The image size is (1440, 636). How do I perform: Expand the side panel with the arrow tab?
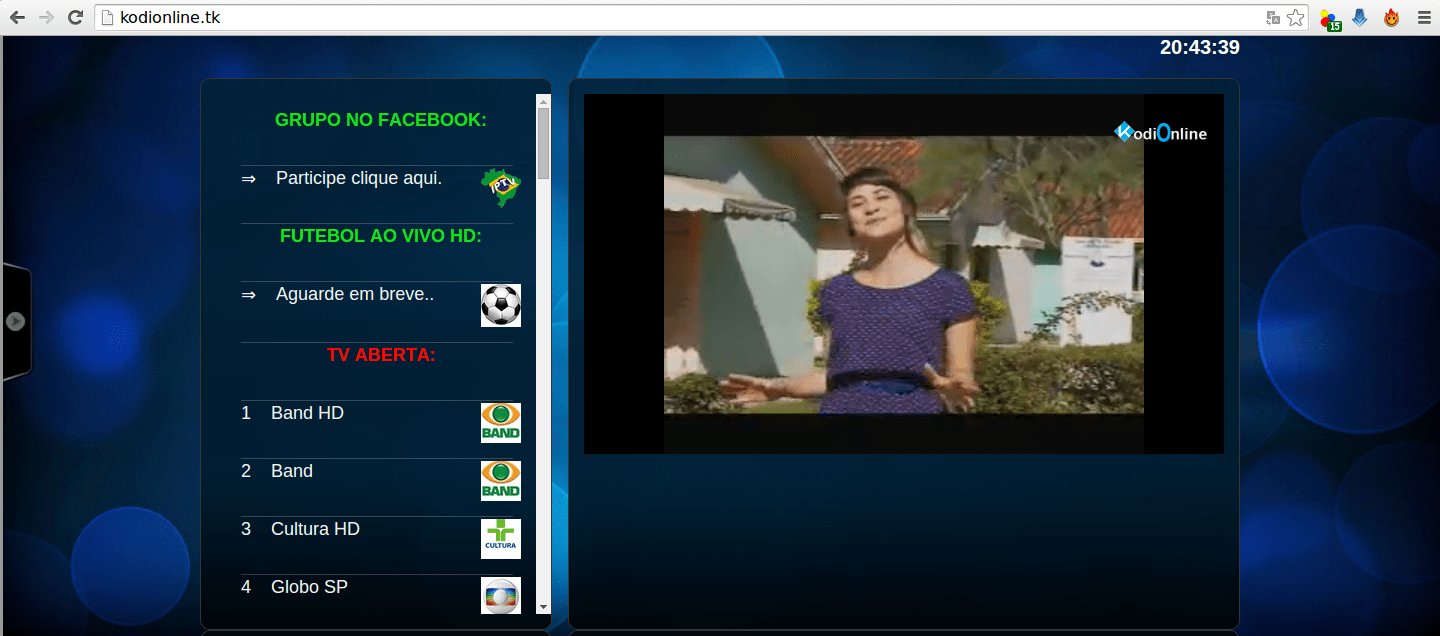(15, 321)
